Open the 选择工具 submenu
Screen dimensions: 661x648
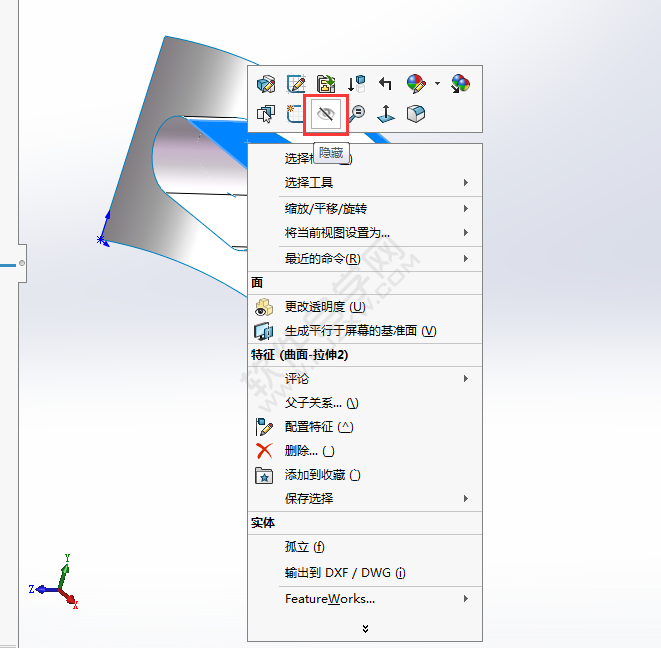[x=365, y=183]
